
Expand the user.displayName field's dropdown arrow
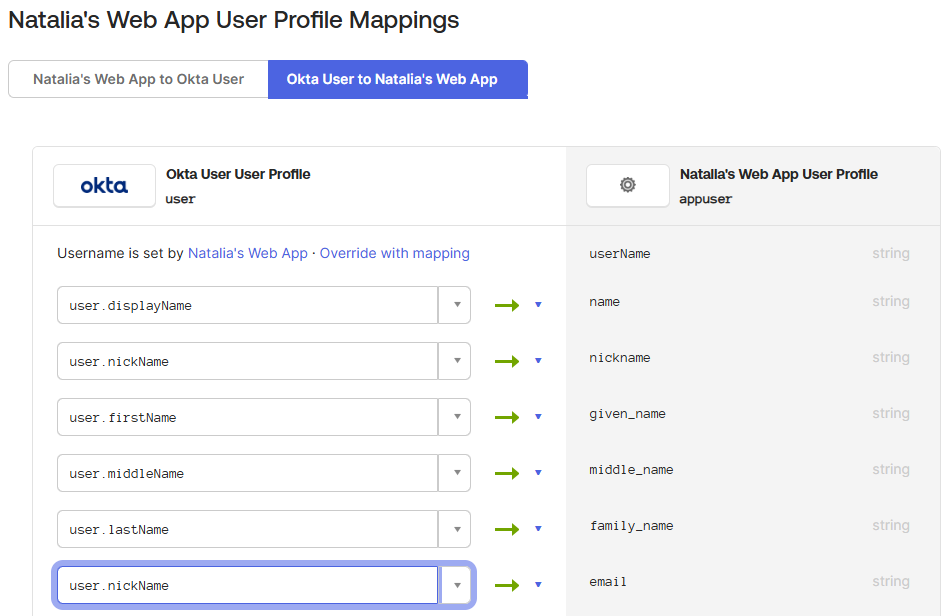pos(454,305)
